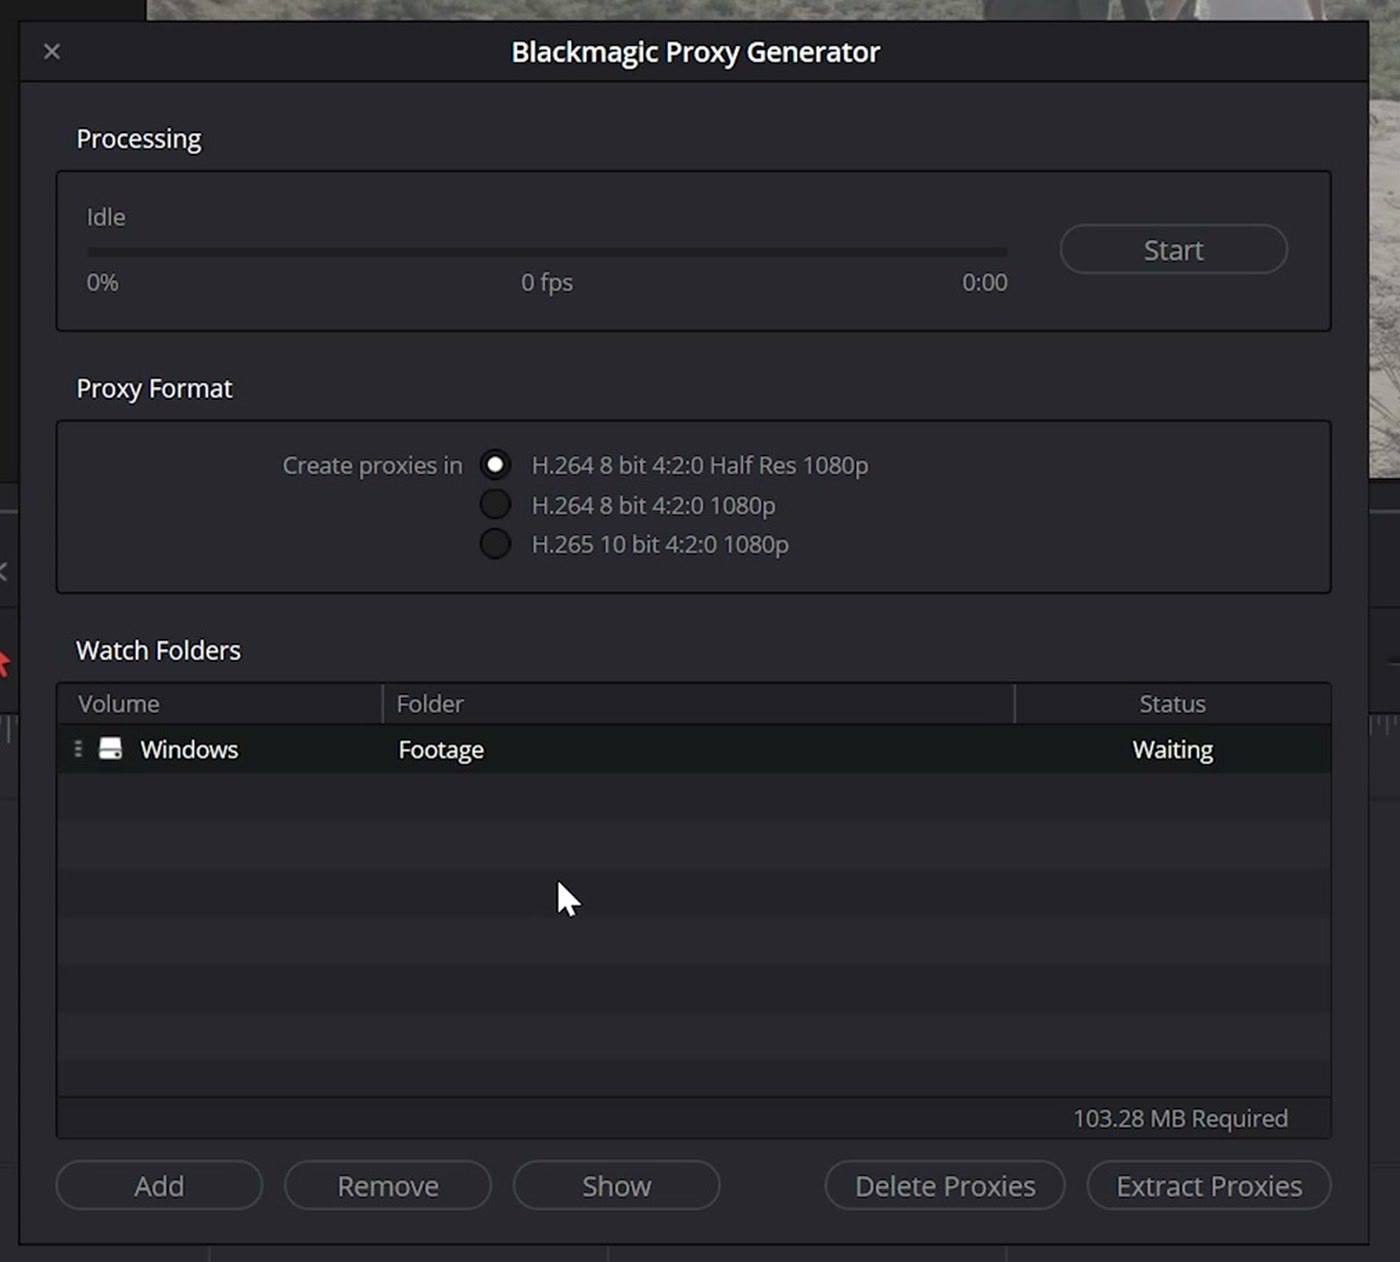Click the Status column header
Screen dimensions: 1400x1262
click(x=1173, y=704)
